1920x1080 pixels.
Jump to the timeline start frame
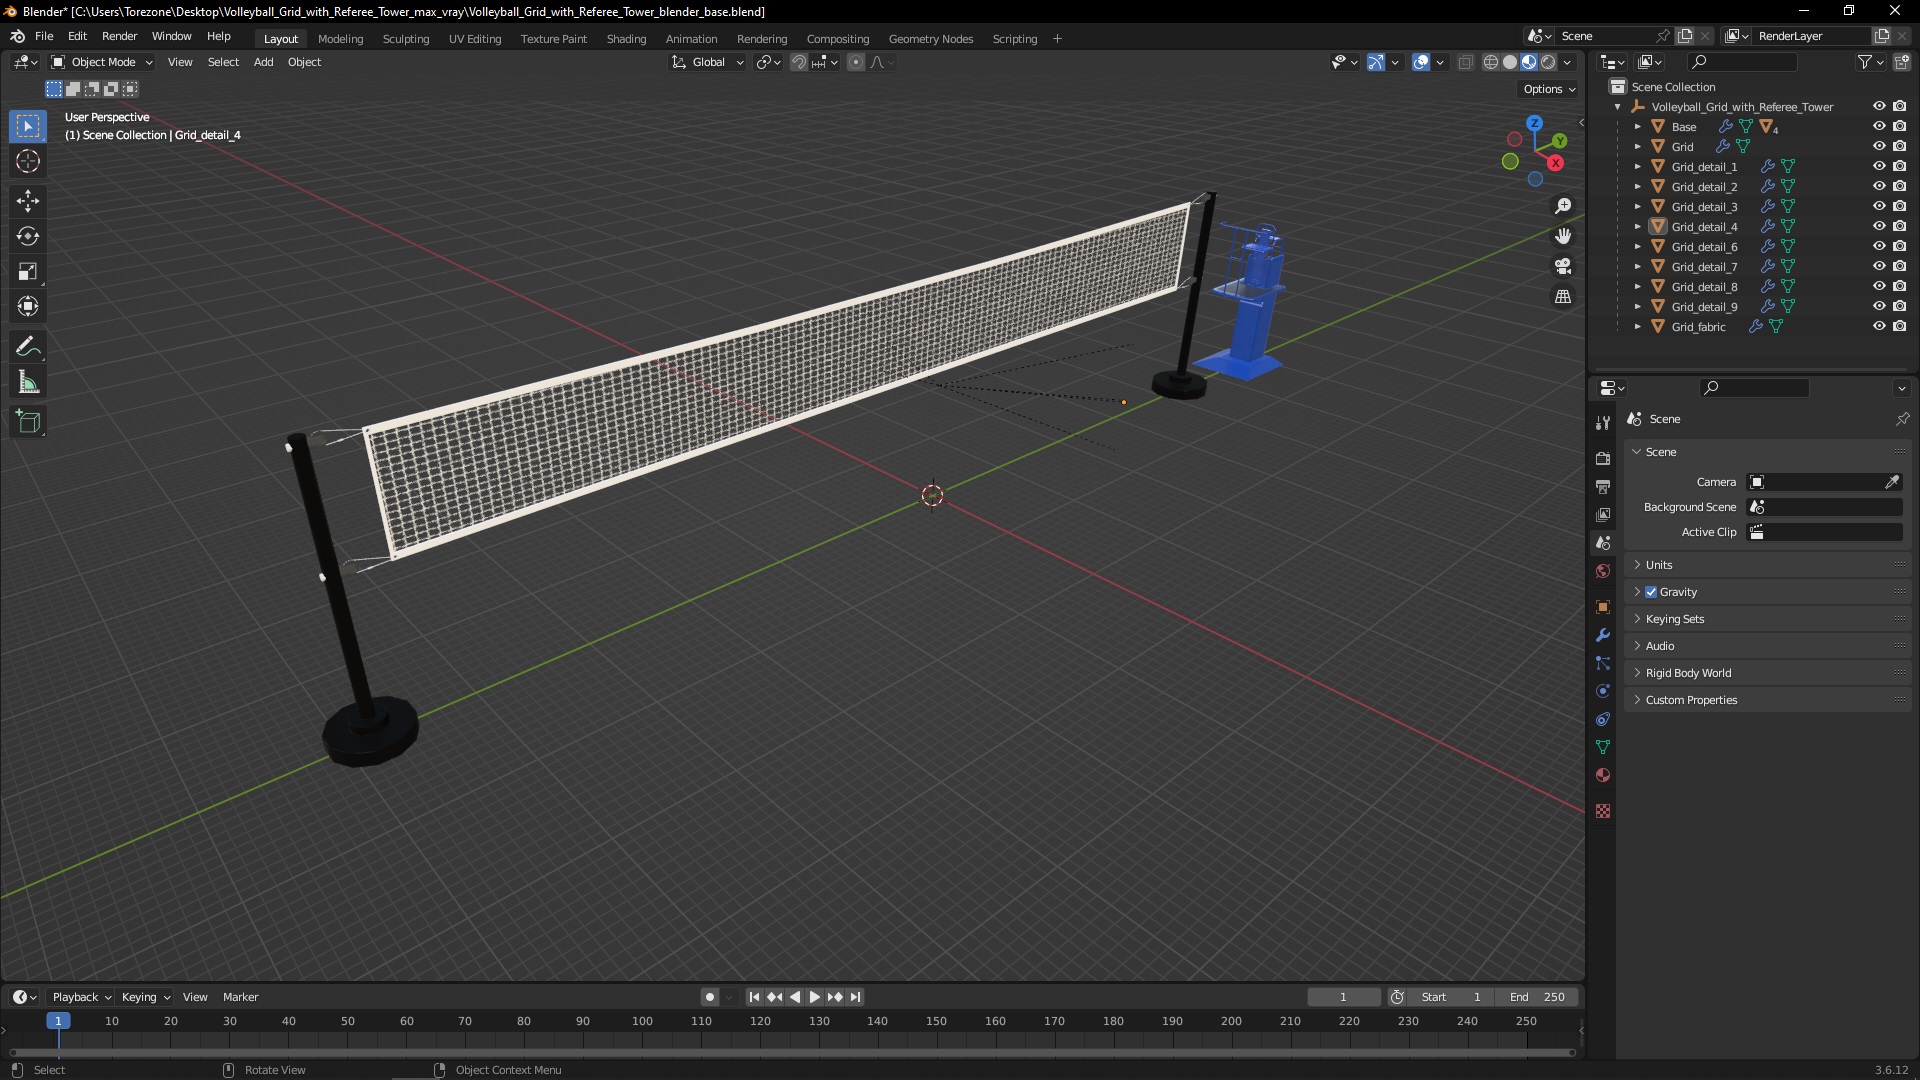pos(754,997)
